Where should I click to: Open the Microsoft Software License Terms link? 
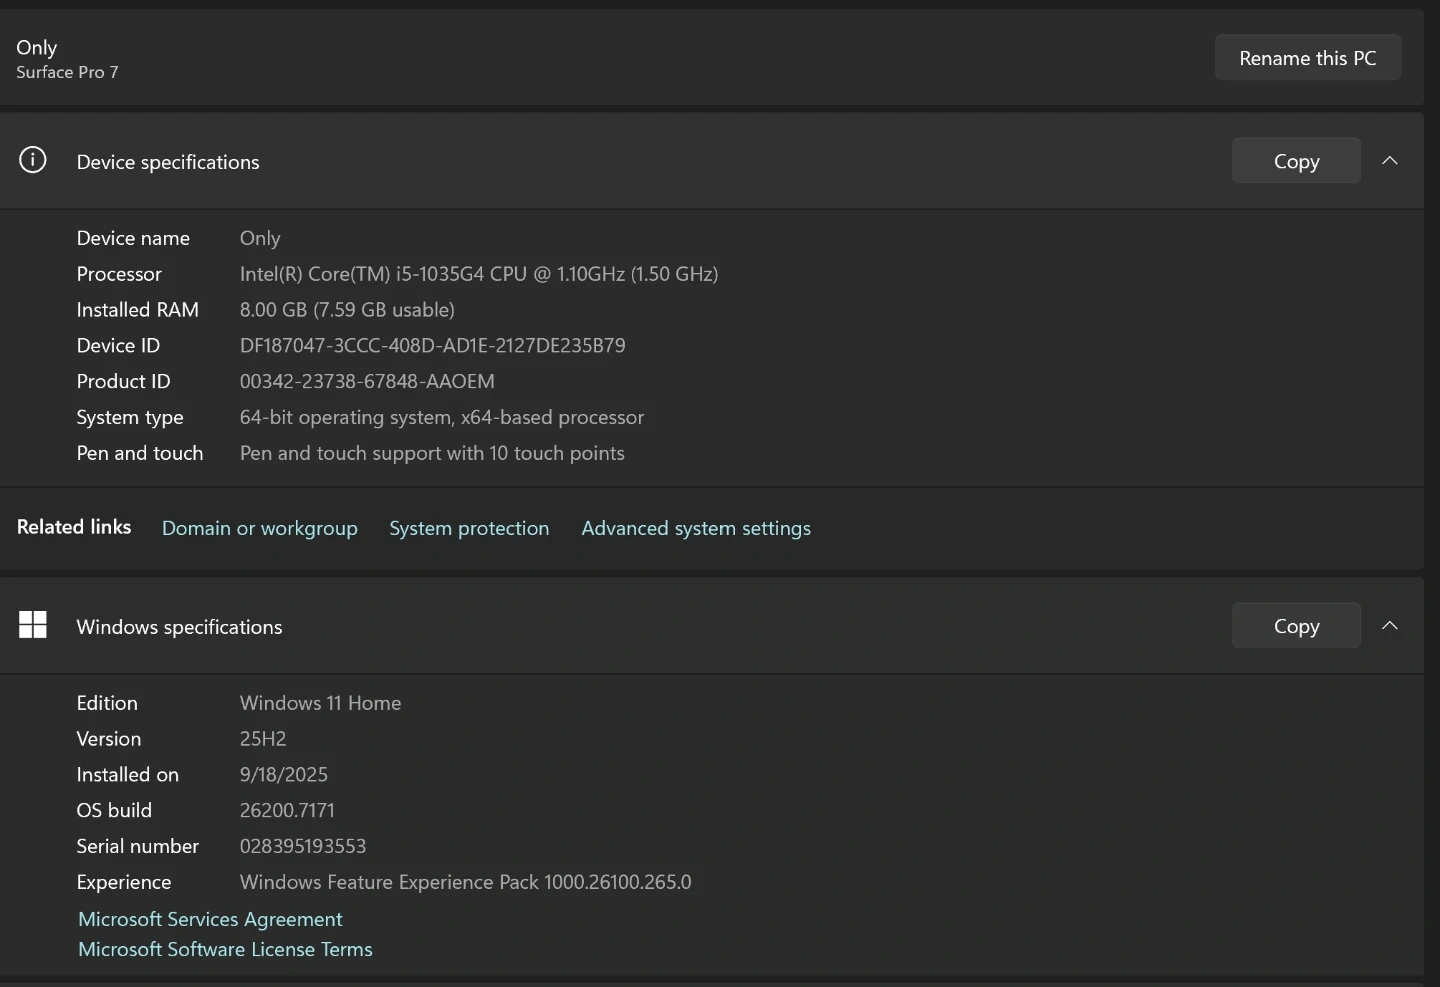coord(225,949)
